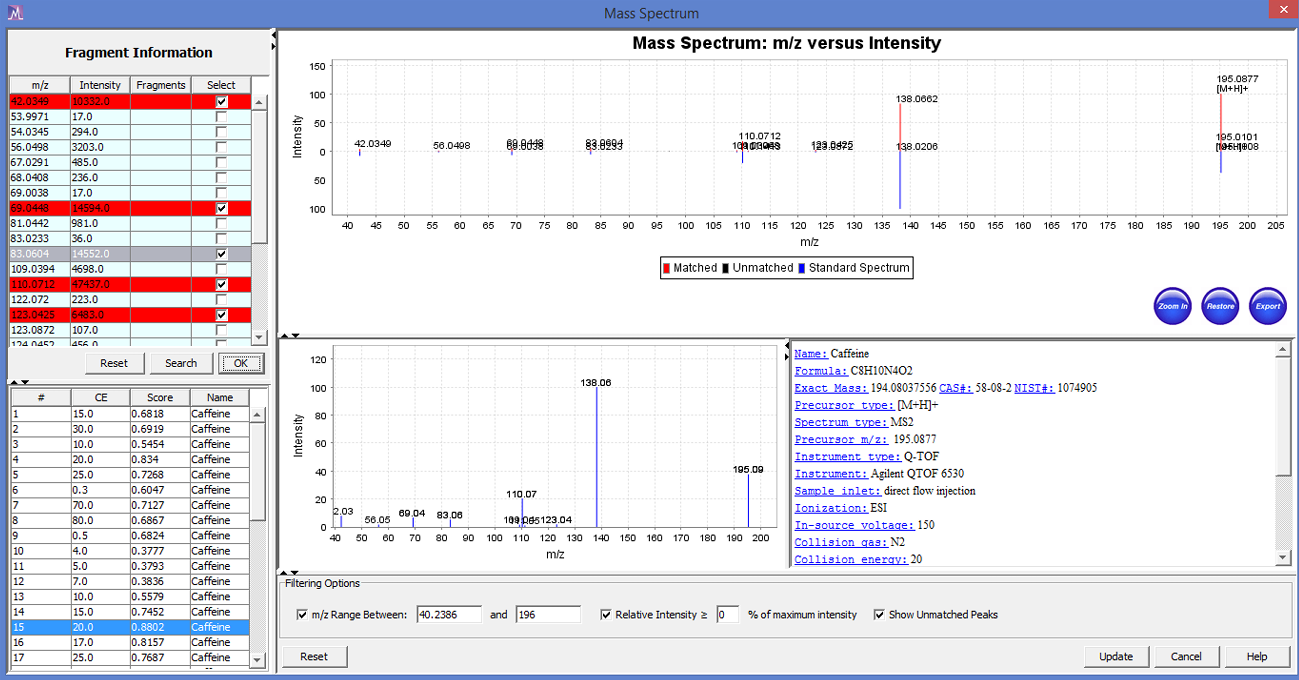This screenshot has height=680, width=1299.
Task: Click the round Zoom In button
Action: click(x=1172, y=306)
